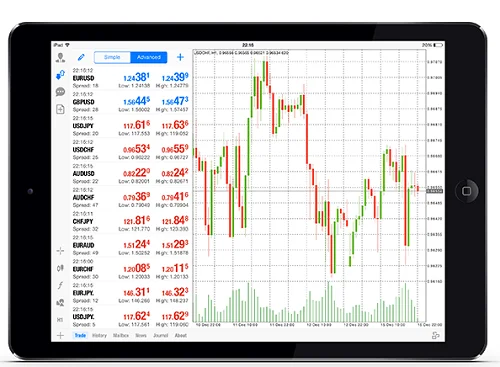This screenshot has width=500, height=367.
Task: Select the EURCHF symbol name
Action: (83, 269)
